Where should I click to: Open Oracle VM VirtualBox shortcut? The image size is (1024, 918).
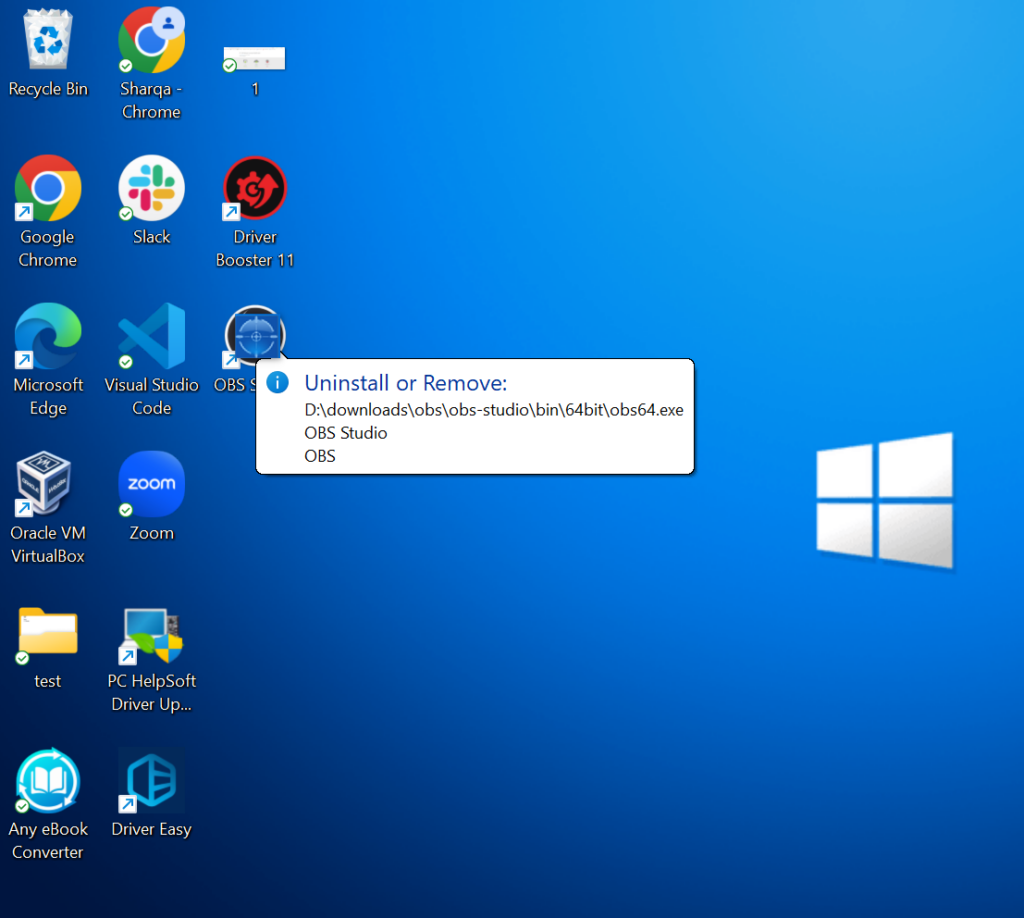43,484
